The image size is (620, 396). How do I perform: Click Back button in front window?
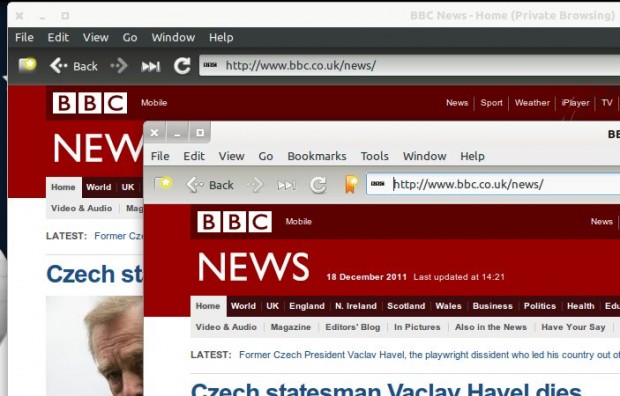[210, 185]
